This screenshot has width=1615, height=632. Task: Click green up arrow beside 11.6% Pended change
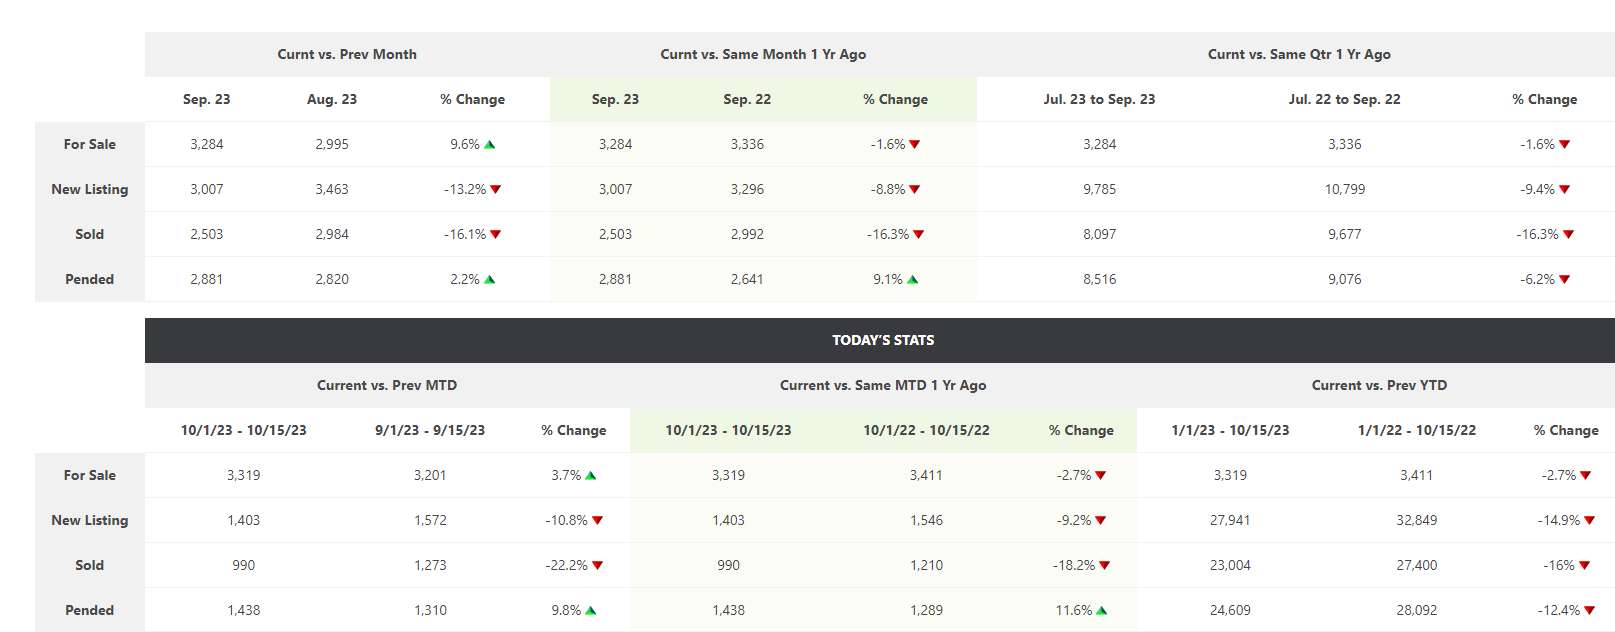pyautogui.click(x=1102, y=610)
